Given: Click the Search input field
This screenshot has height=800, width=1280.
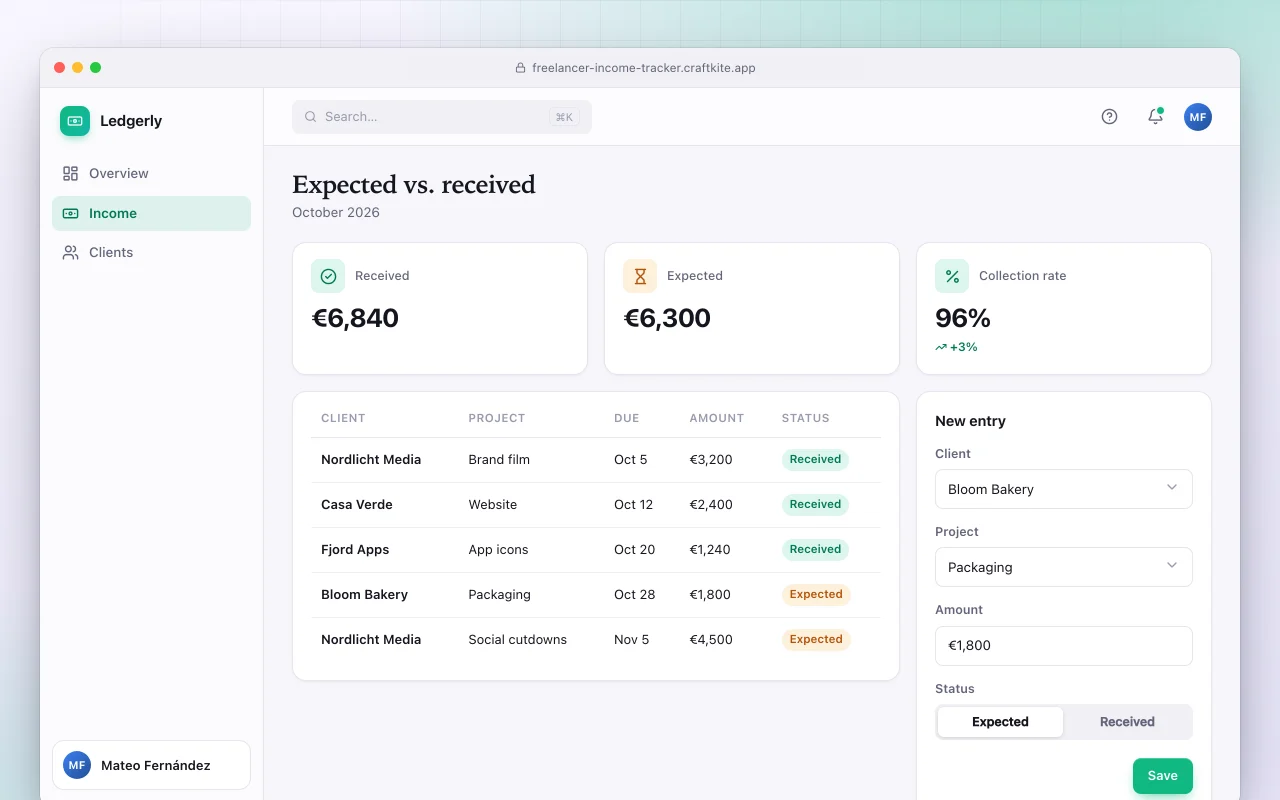Looking at the screenshot, I should click(x=442, y=117).
